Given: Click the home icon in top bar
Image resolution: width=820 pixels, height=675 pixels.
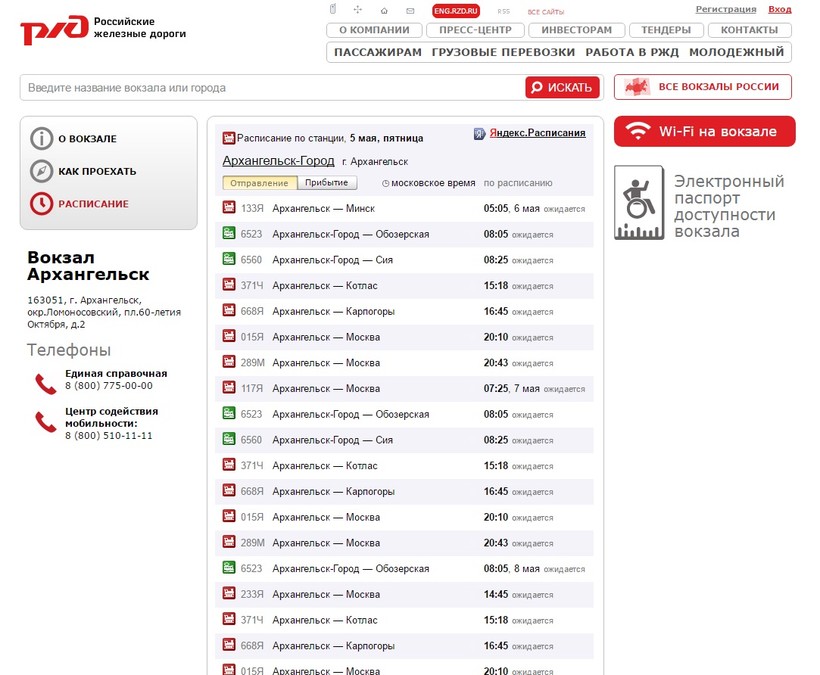Looking at the screenshot, I should coord(384,10).
